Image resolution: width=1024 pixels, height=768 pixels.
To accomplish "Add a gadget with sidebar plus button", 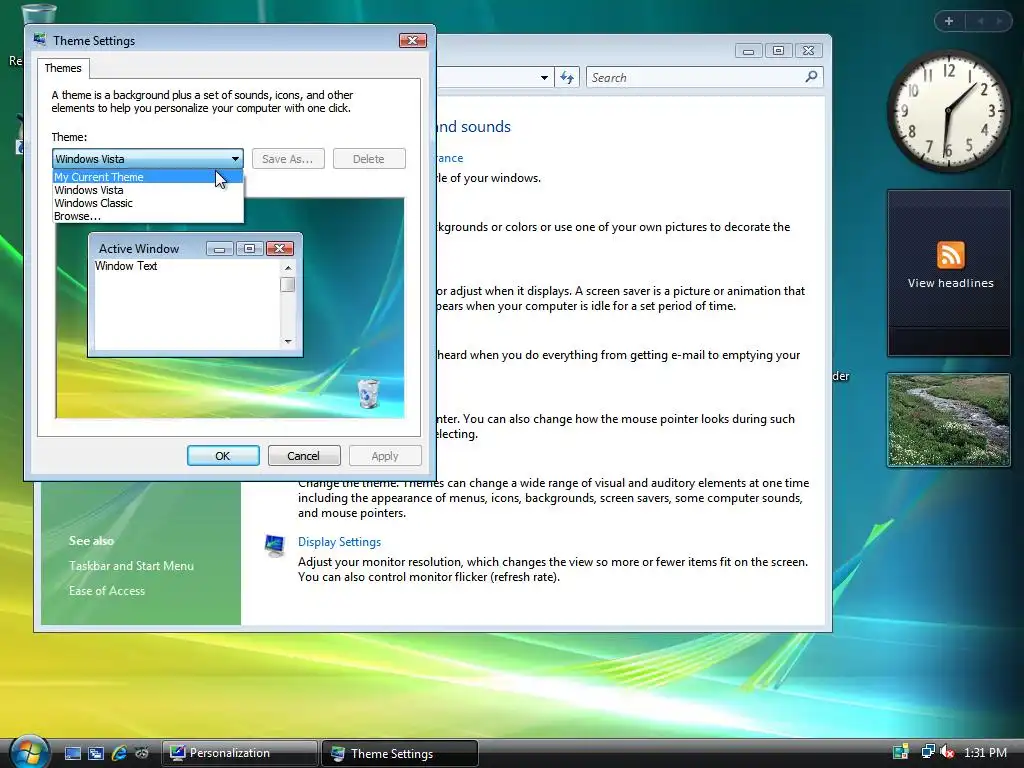I will [950, 21].
